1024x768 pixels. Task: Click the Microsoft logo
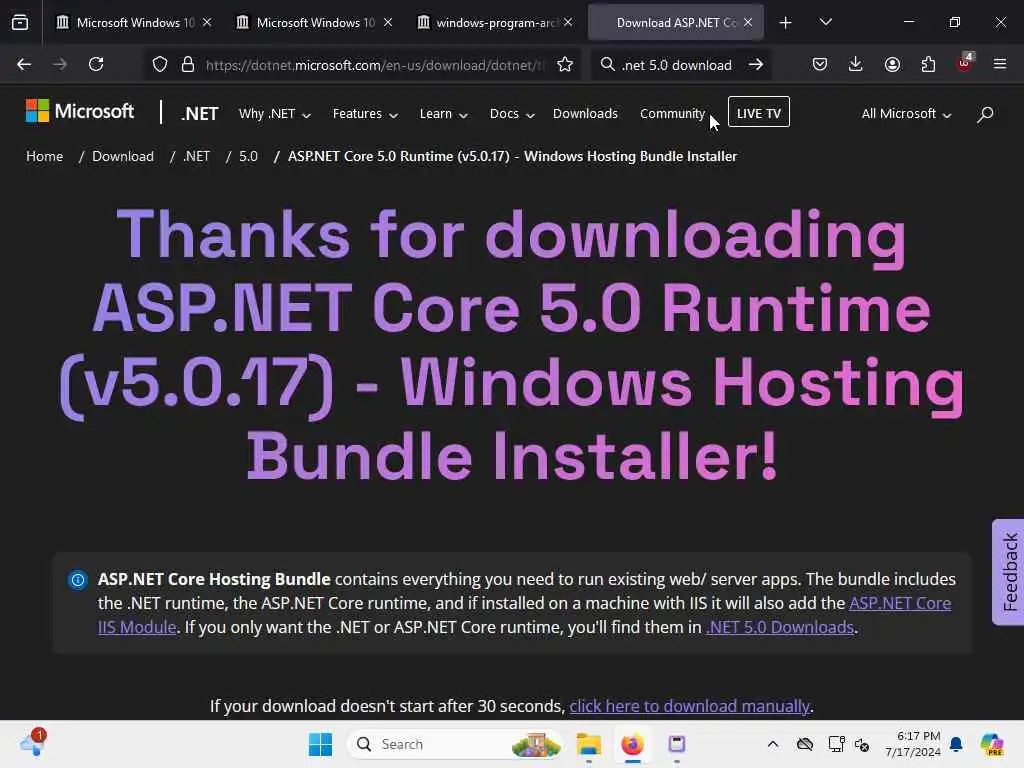tap(80, 111)
